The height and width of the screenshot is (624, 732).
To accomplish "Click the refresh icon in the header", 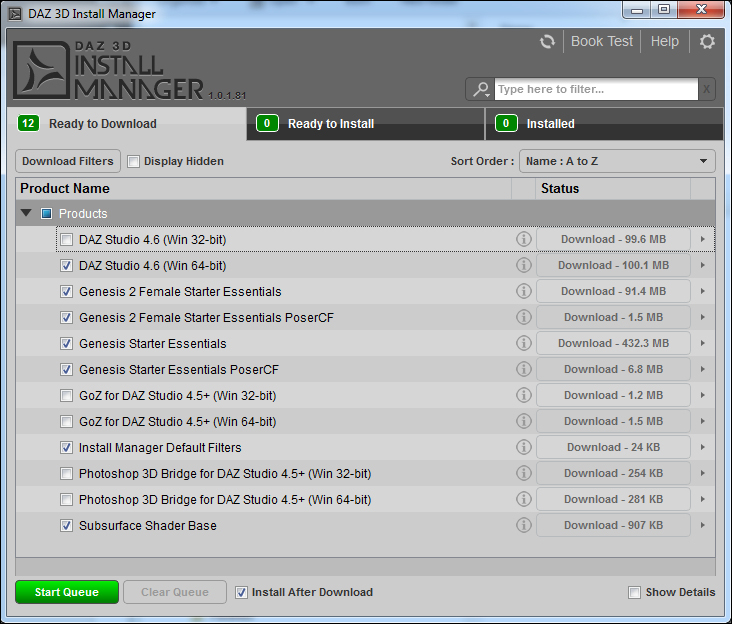I will coord(547,42).
